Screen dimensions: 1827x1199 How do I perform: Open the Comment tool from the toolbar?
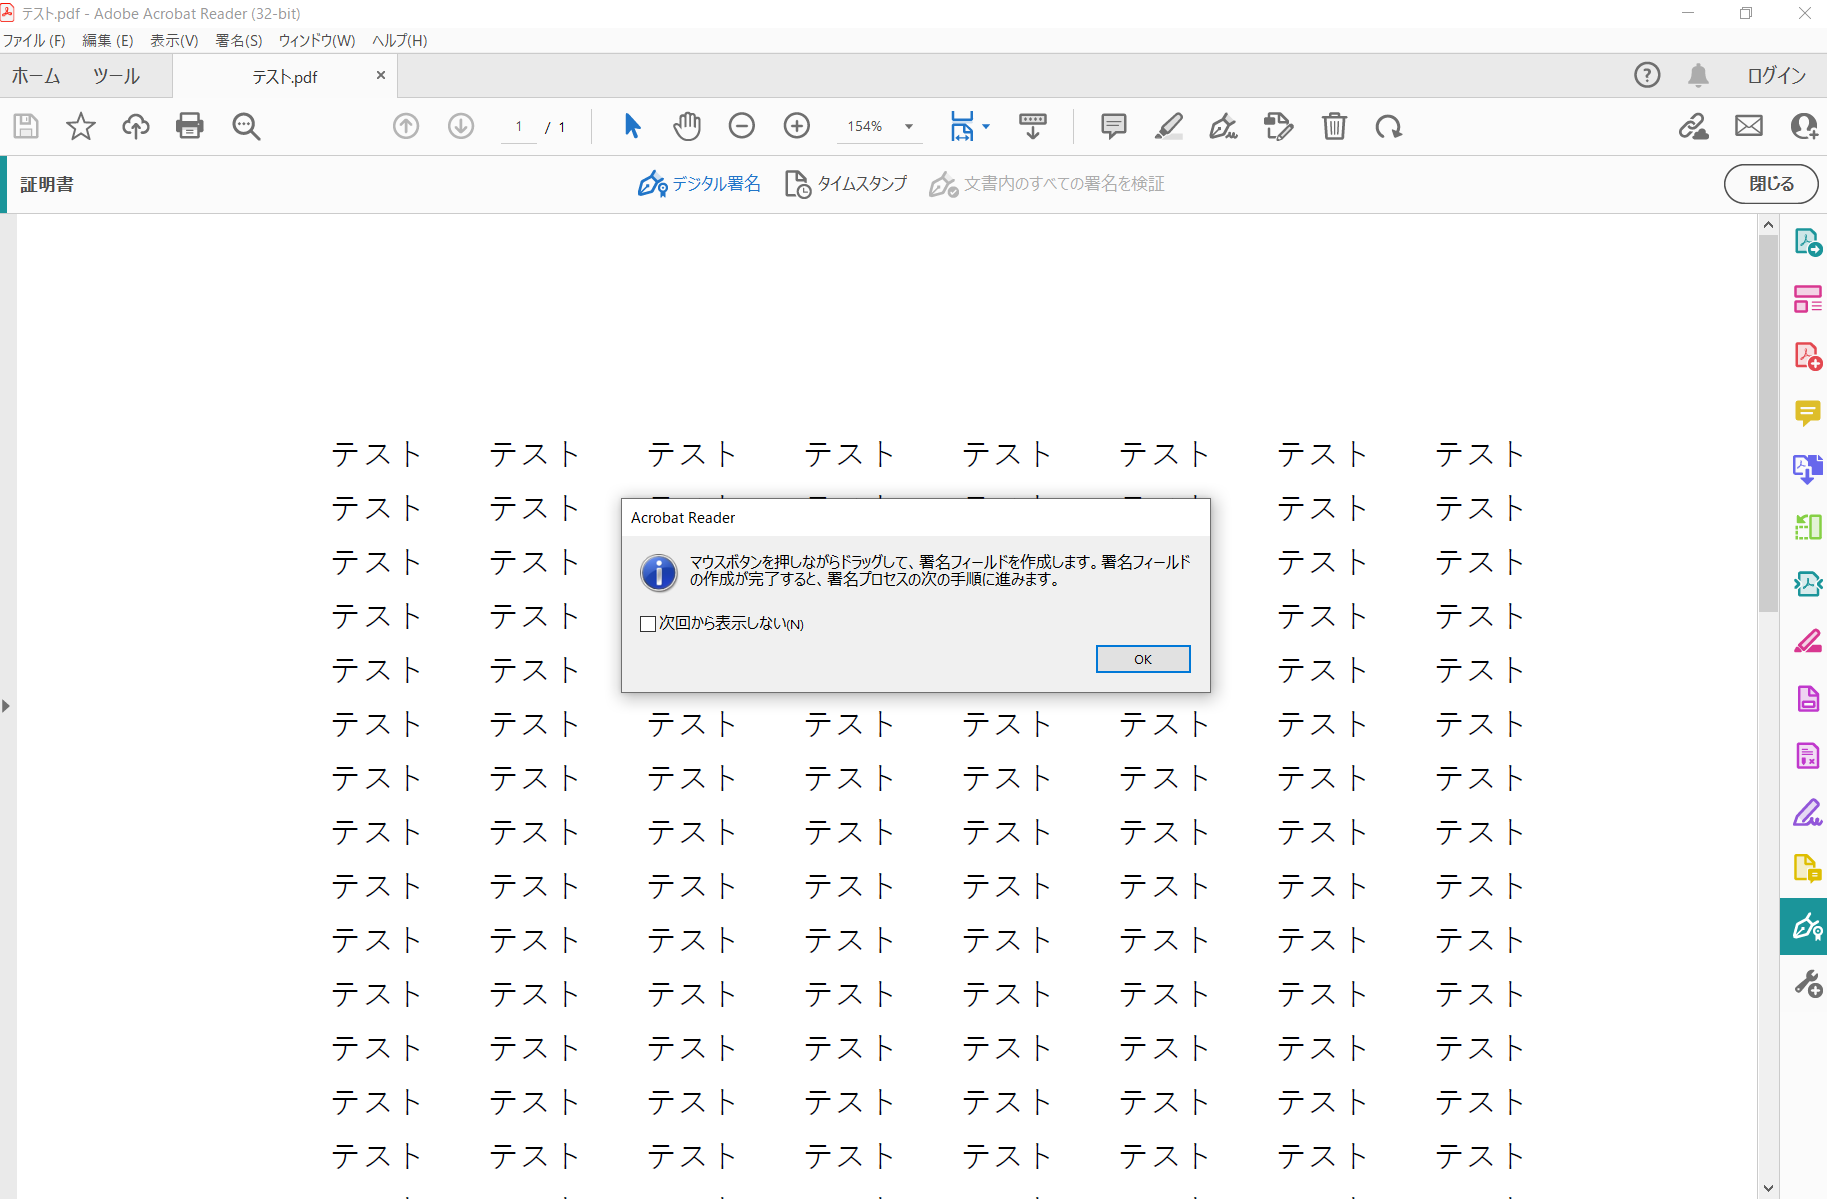[1112, 126]
